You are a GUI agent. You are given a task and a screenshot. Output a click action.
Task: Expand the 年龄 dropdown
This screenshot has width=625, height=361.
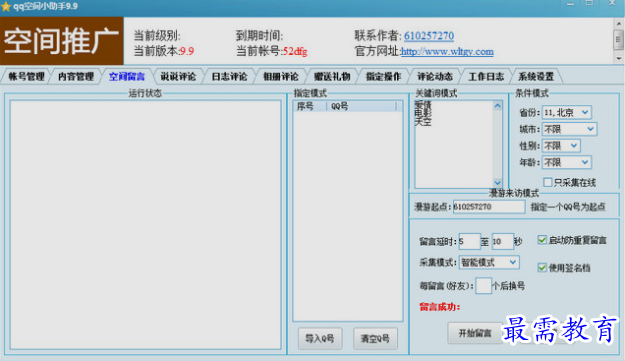tap(566, 163)
